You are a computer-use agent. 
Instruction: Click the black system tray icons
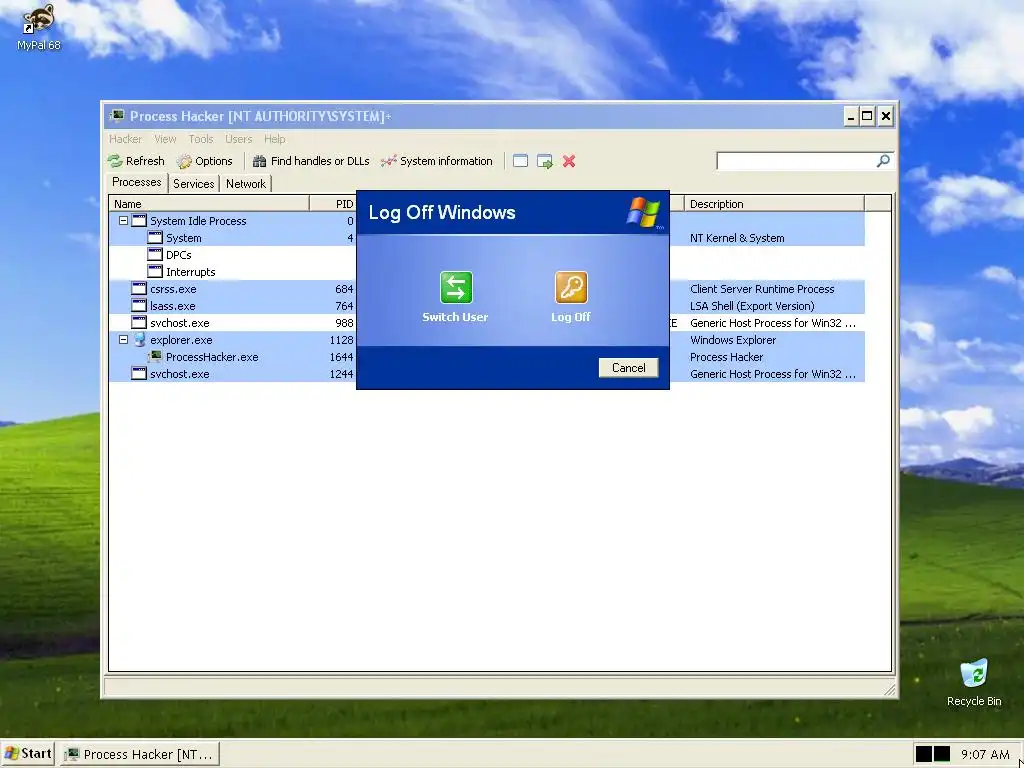pyautogui.click(x=933, y=754)
